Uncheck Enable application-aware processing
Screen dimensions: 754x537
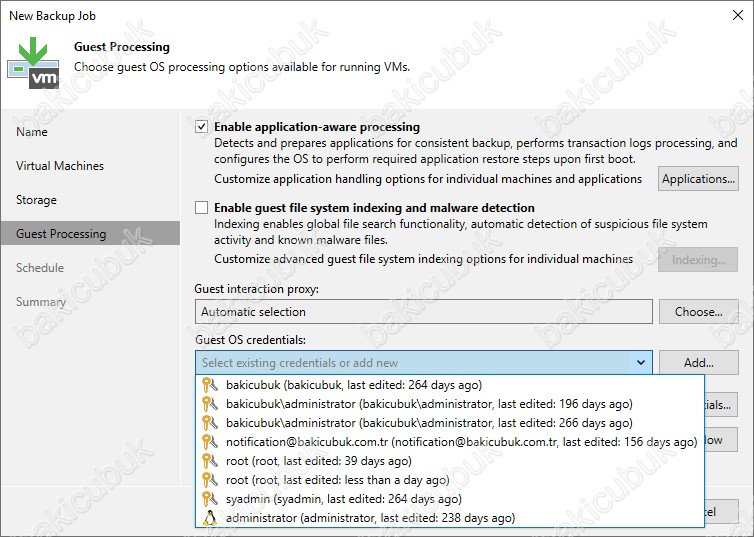[x=201, y=127]
